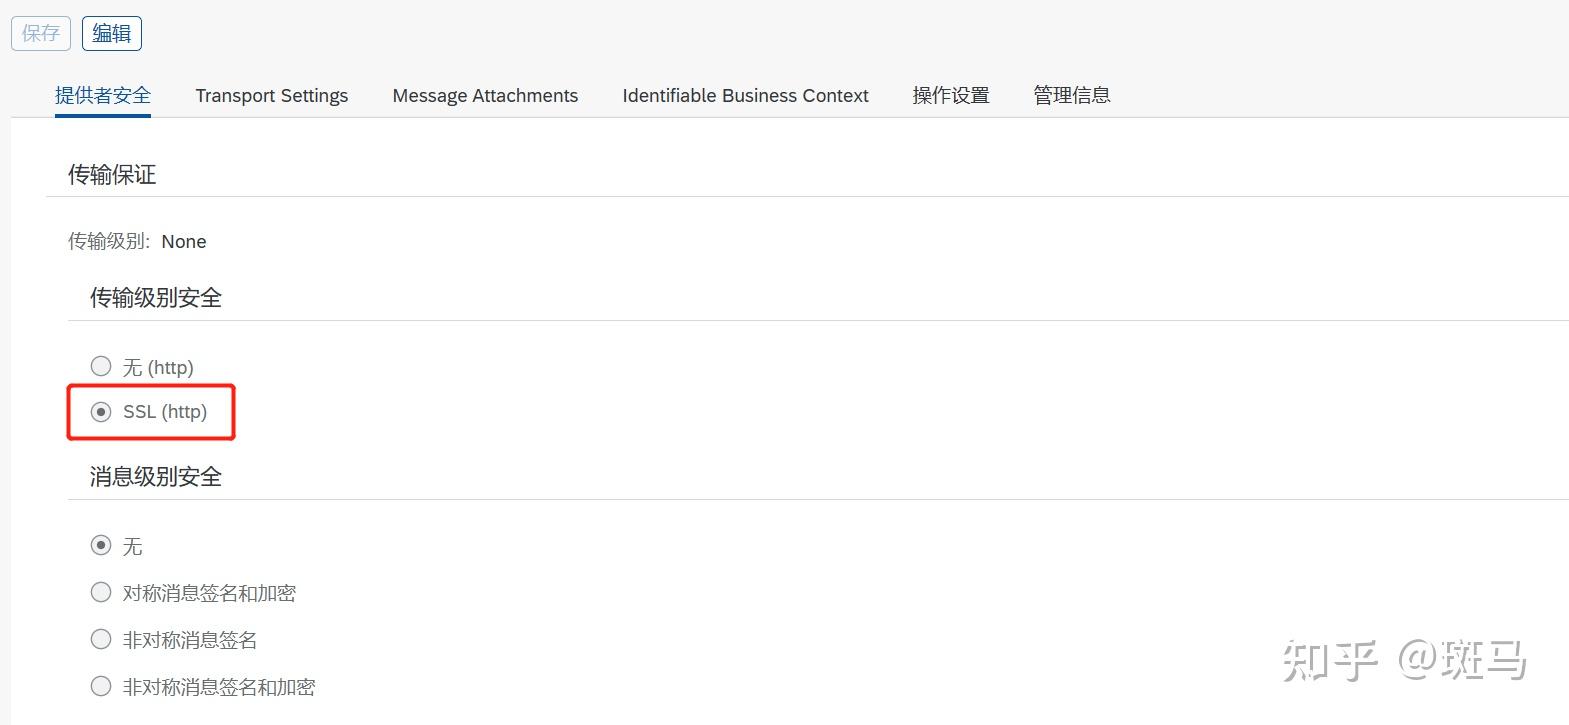Switch to the 管理信息 tab
1569x725 pixels.
click(x=1072, y=95)
